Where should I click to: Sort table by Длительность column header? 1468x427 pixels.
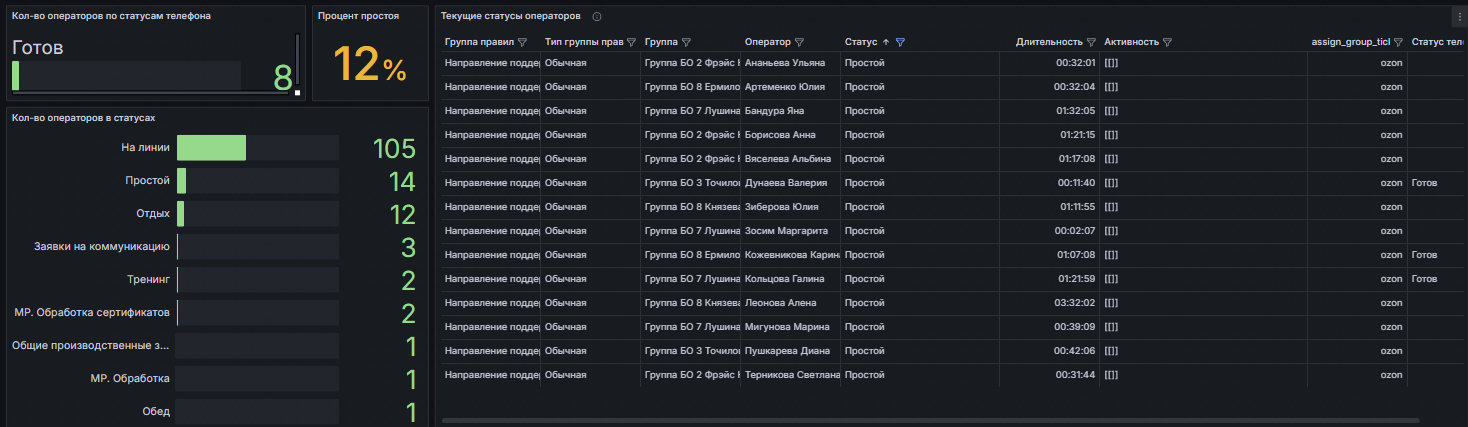(x=1048, y=42)
